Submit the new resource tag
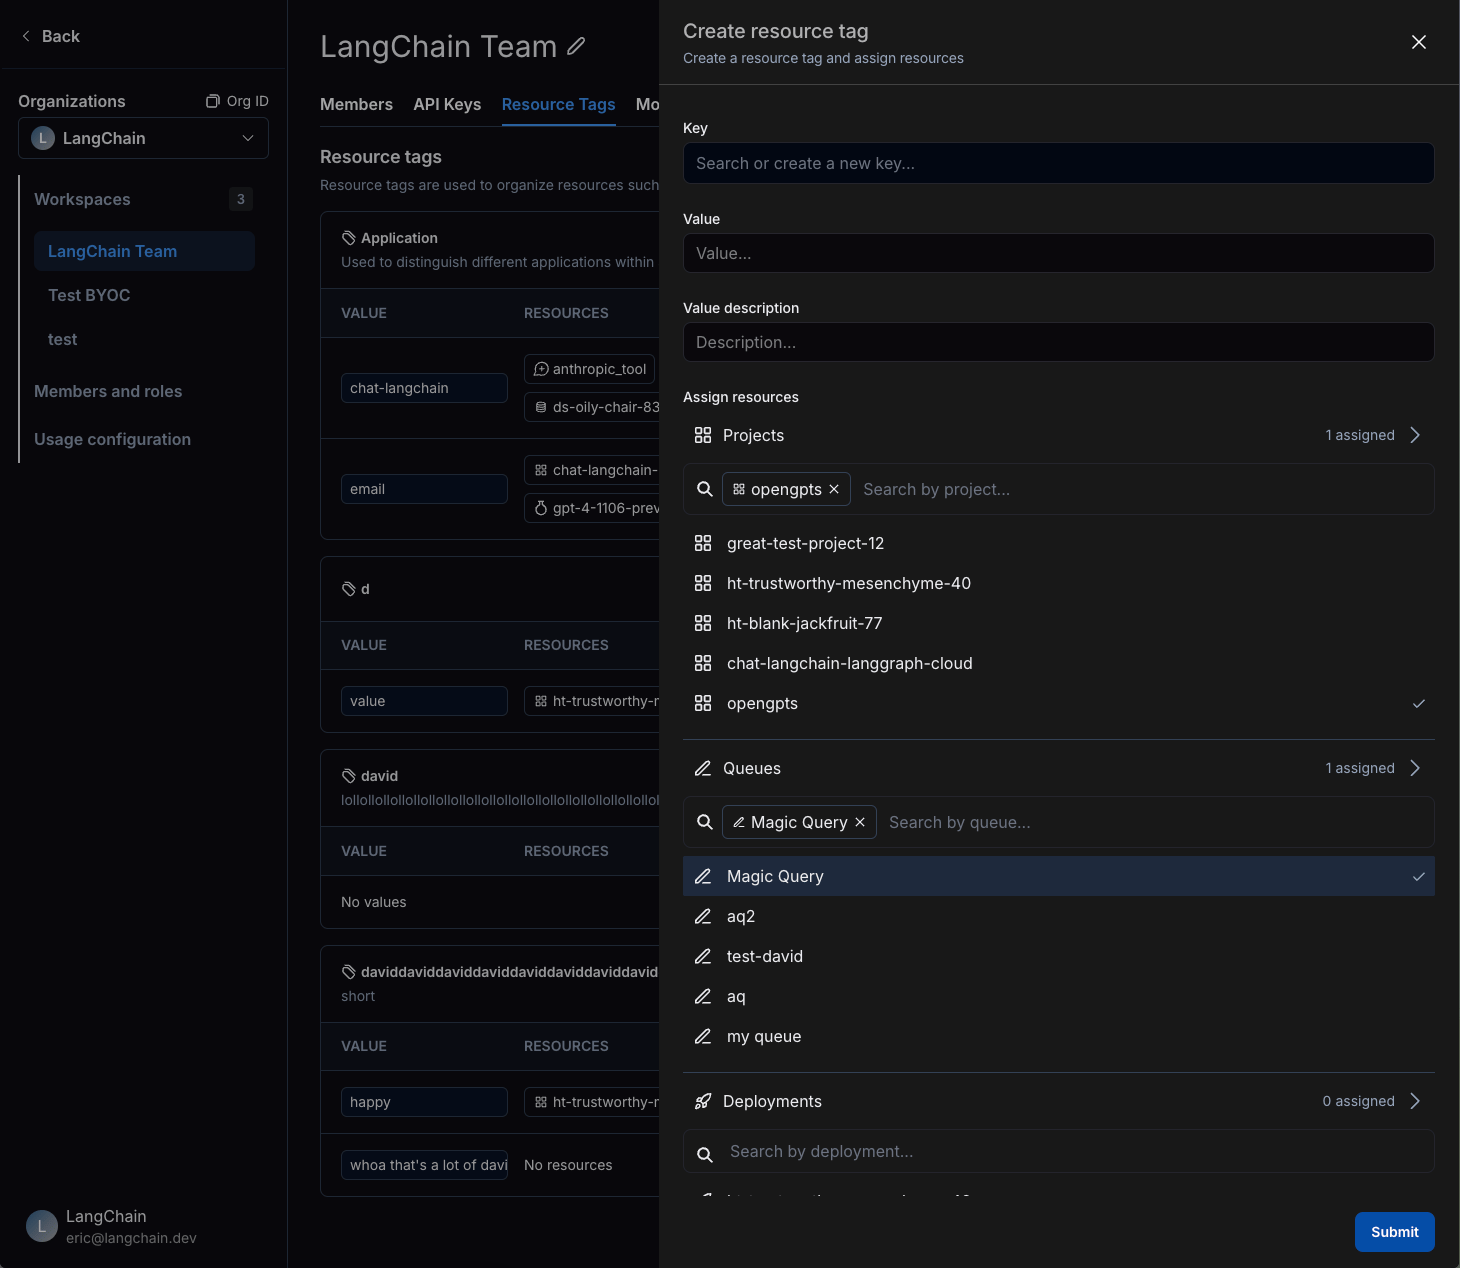 [1394, 1232]
